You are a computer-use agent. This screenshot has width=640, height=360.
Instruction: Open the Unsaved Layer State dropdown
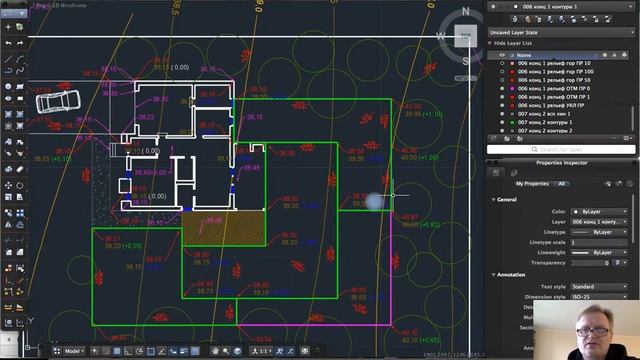561,32
